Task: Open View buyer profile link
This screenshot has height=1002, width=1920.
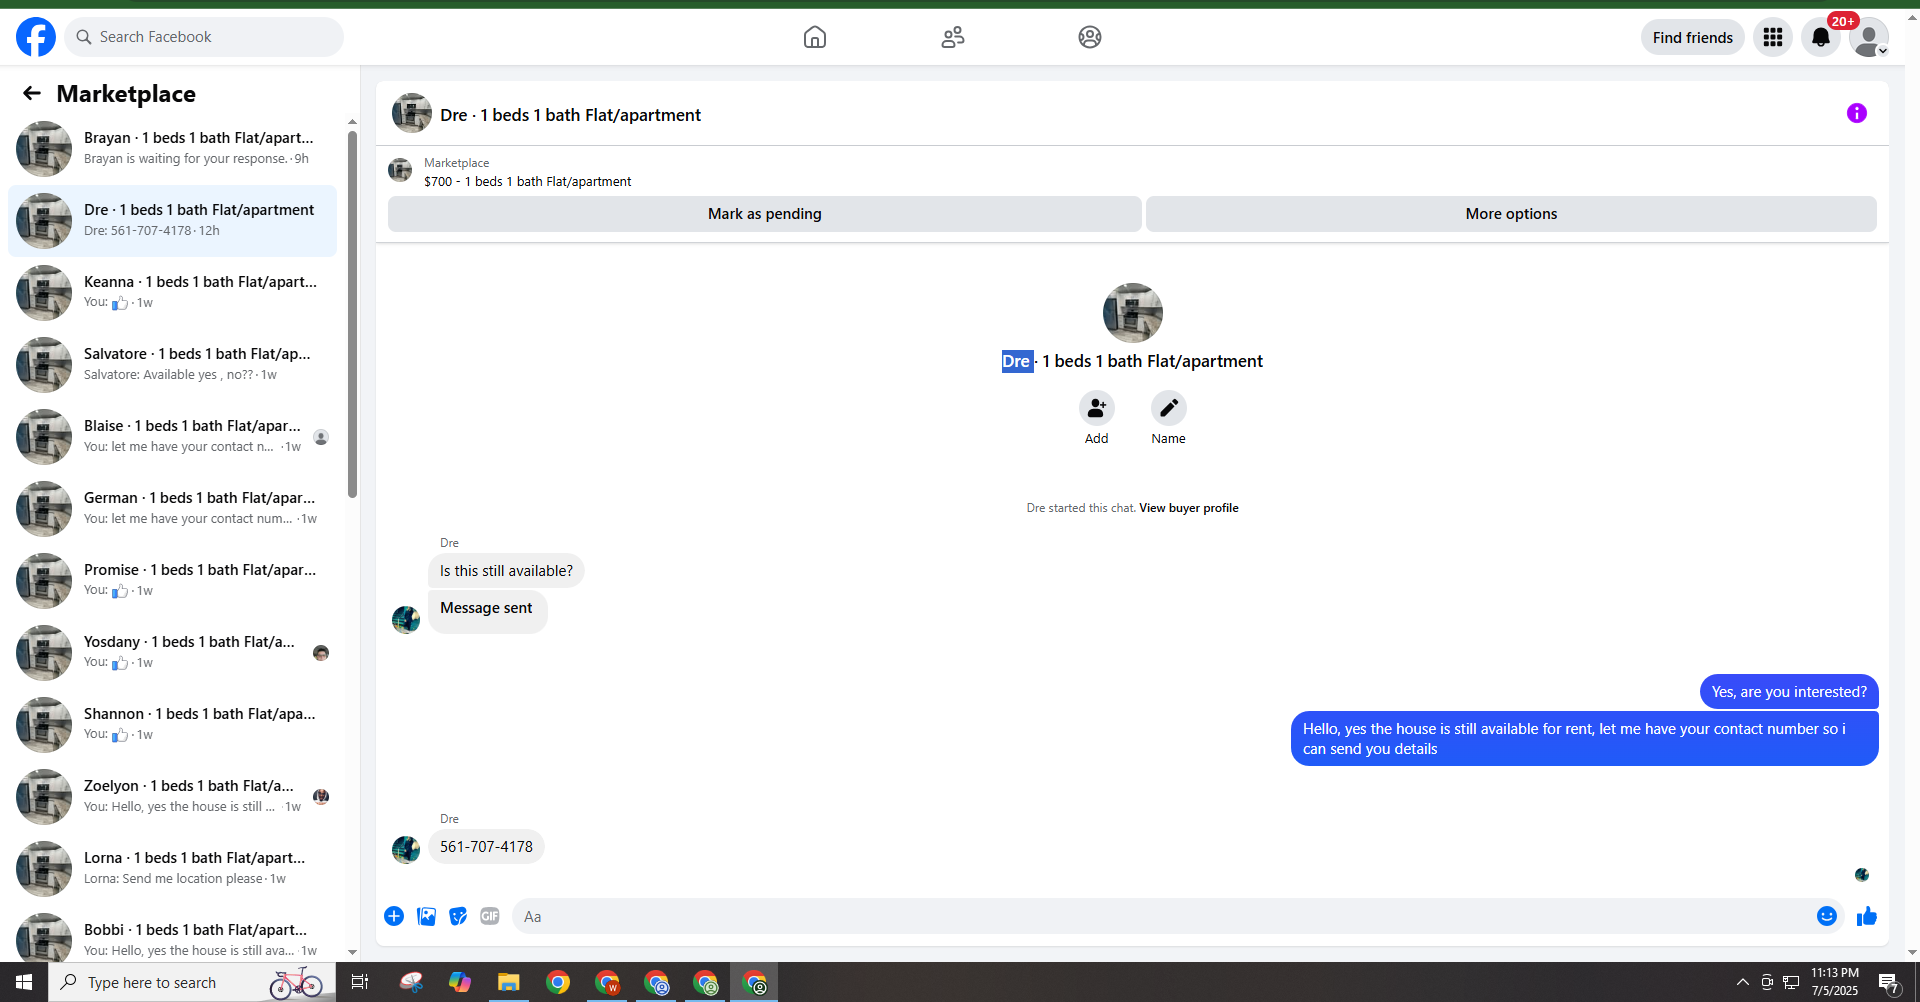Action: click(x=1189, y=508)
